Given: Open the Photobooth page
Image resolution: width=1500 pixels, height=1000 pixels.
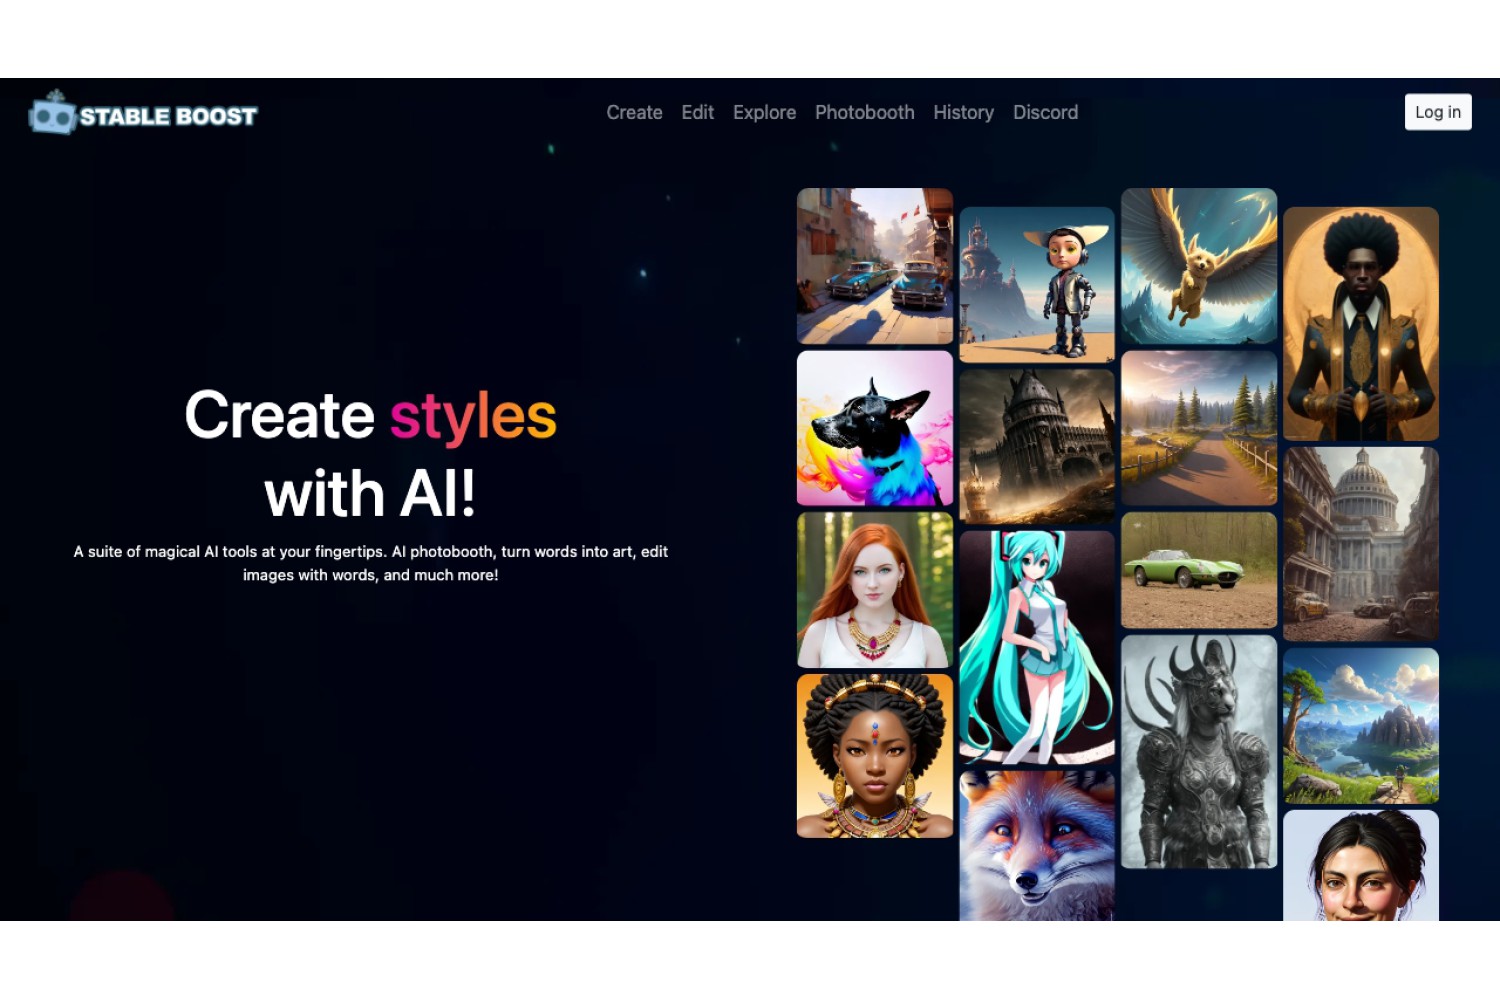Looking at the screenshot, I should pos(864,112).
